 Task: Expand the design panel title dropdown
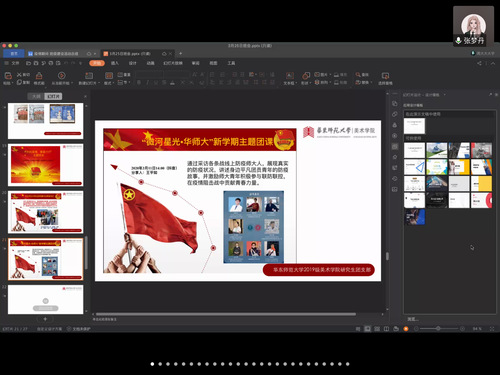click(444, 95)
